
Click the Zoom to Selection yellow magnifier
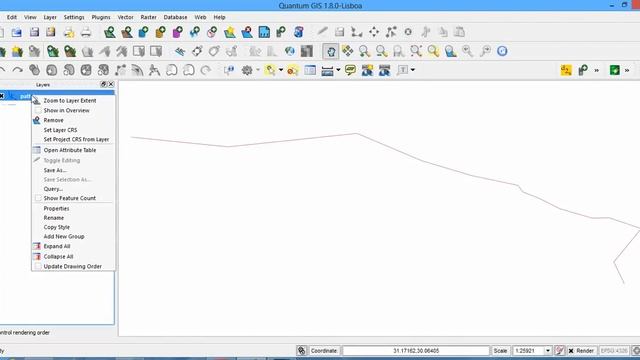coord(433,51)
